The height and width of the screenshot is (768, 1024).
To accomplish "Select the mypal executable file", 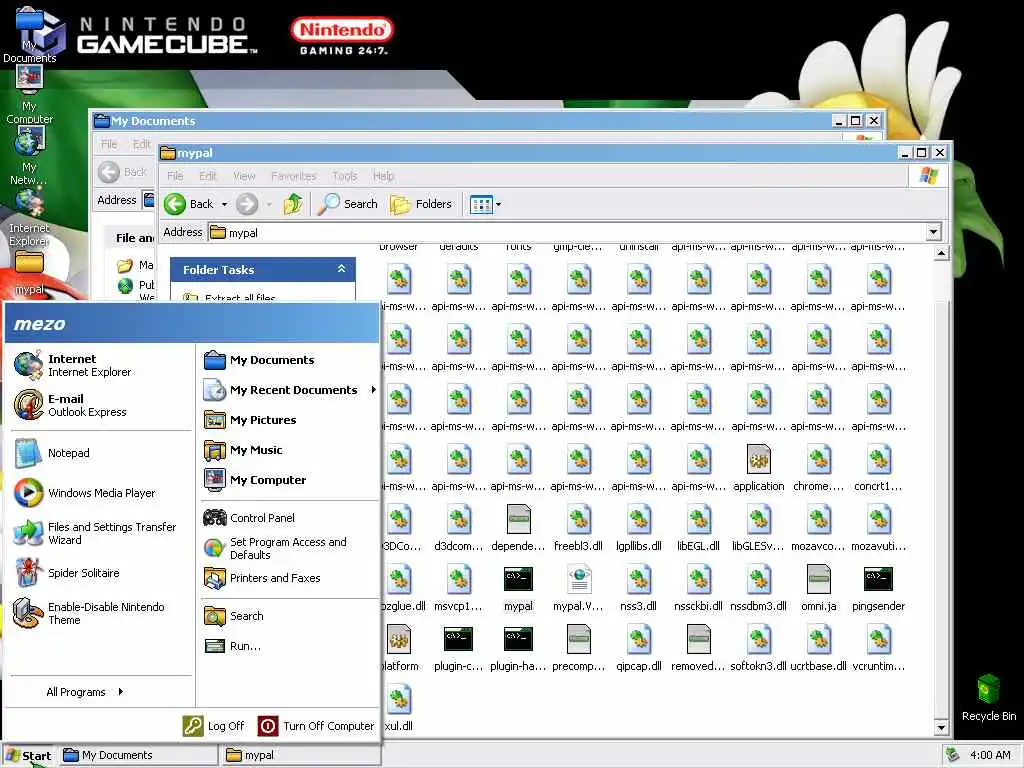I will 519,589.
